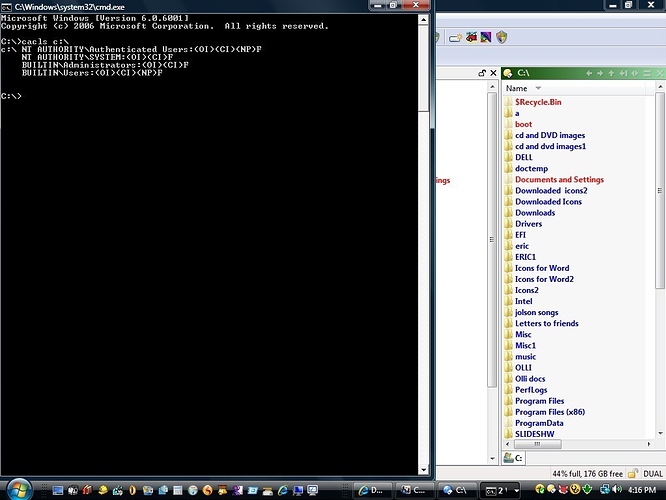Select the doctemp folder
Image resolution: width=666 pixels, height=500 pixels.
[x=531, y=169]
